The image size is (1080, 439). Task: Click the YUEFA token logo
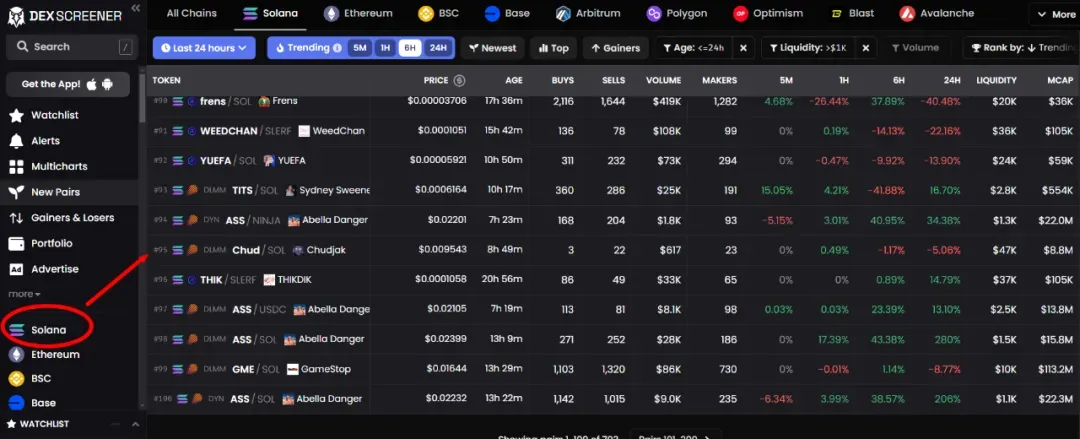(x=269, y=161)
